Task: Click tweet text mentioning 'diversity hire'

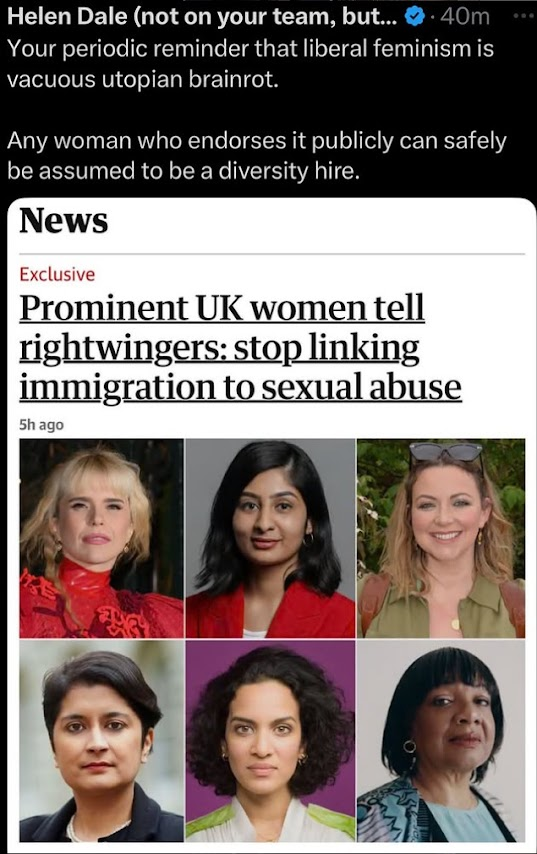Action: (257, 156)
